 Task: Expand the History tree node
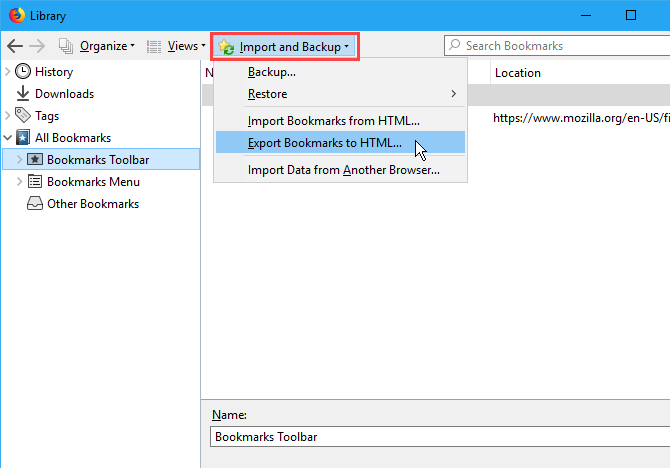[7, 71]
